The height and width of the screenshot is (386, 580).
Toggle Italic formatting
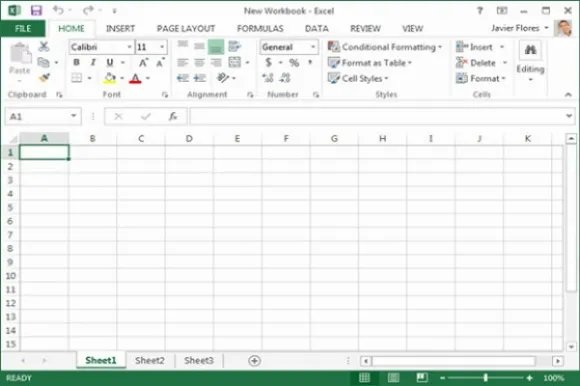click(x=93, y=62)
